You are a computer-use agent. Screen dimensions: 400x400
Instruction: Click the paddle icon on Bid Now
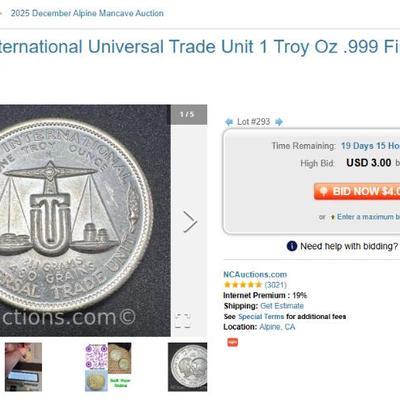click(x=323, y=191)
